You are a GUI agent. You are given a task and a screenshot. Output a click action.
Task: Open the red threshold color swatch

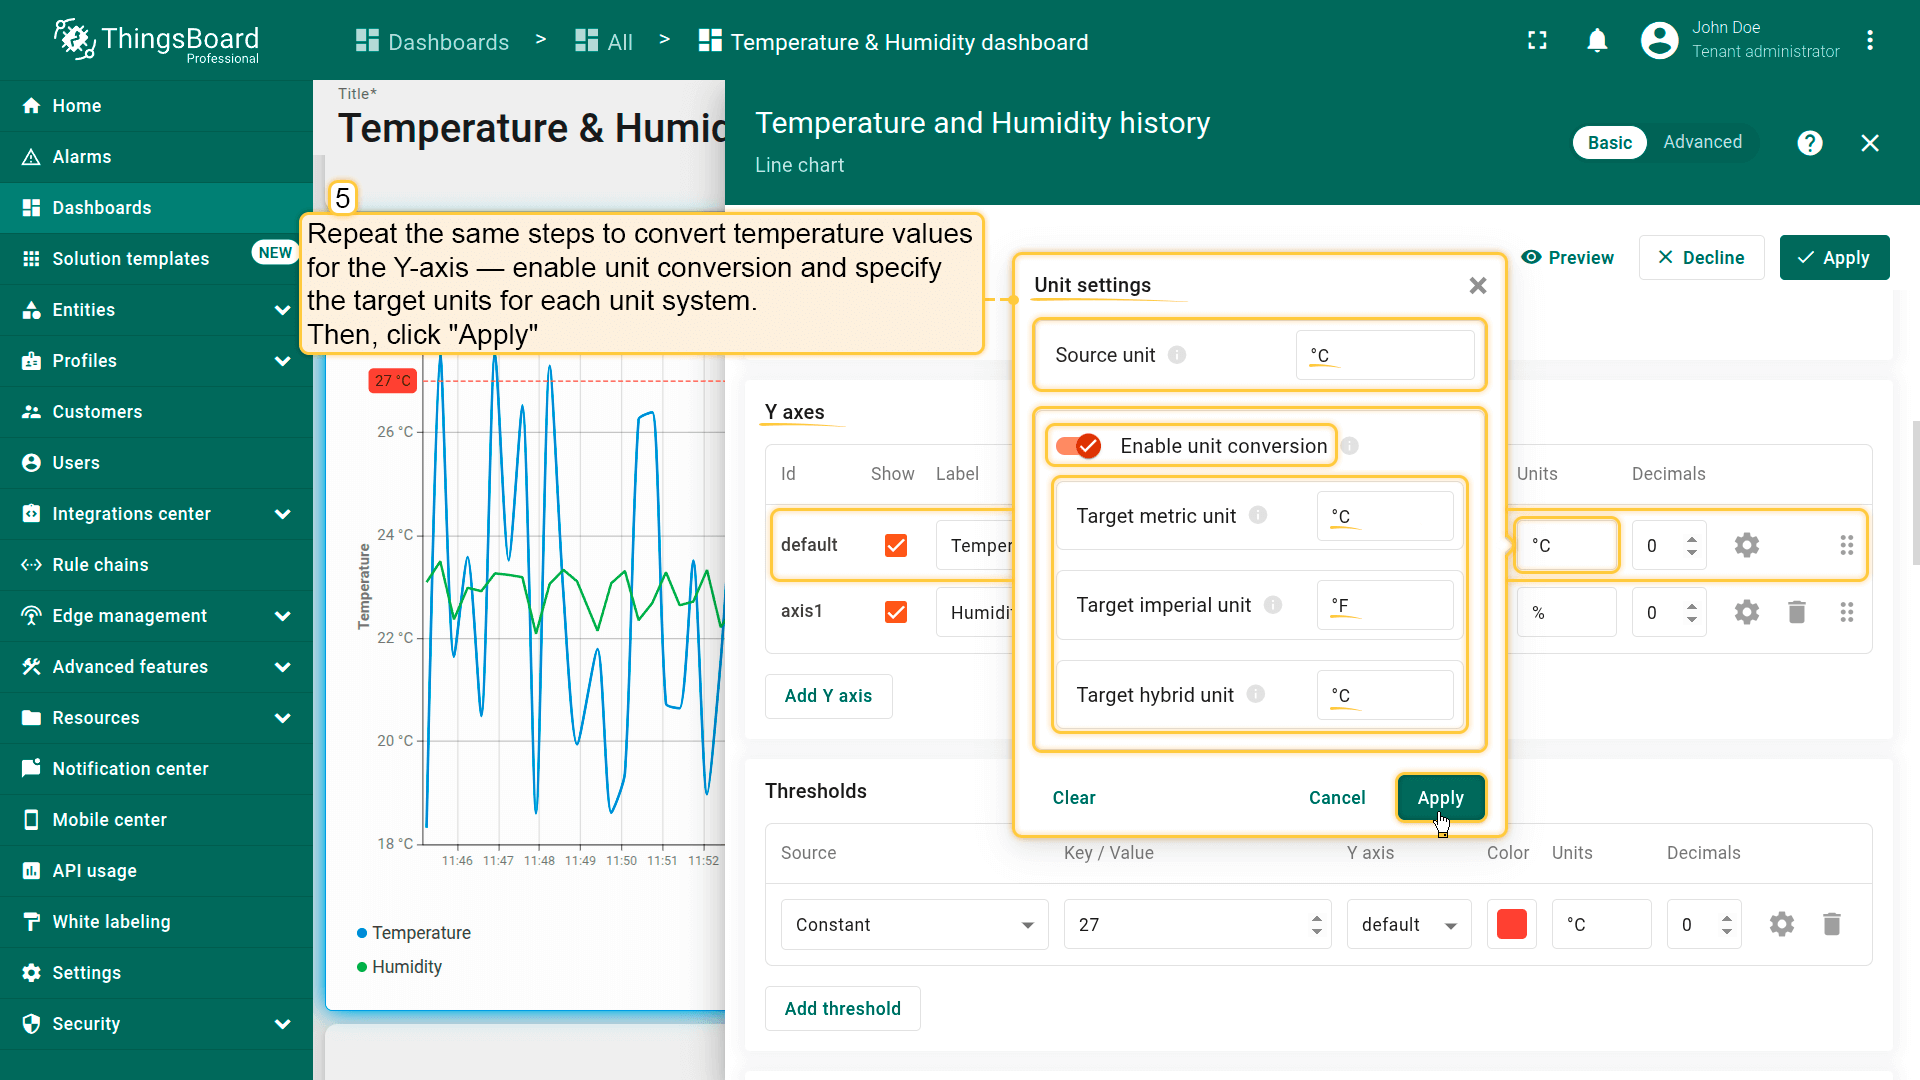[1511, 924]
